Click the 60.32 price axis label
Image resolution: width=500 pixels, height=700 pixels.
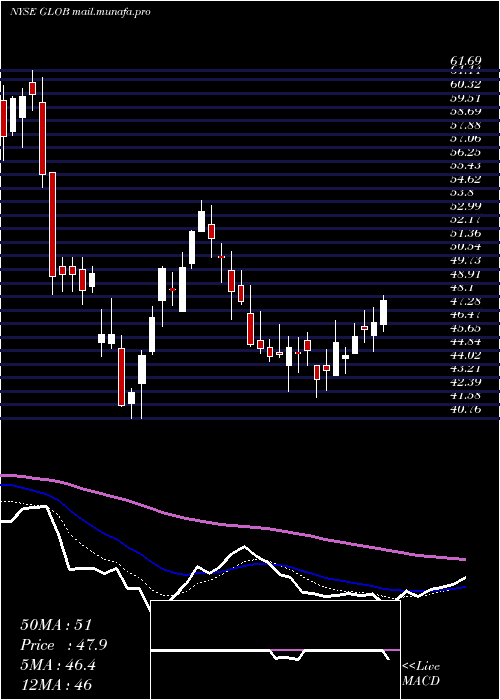tap(465, 84)
